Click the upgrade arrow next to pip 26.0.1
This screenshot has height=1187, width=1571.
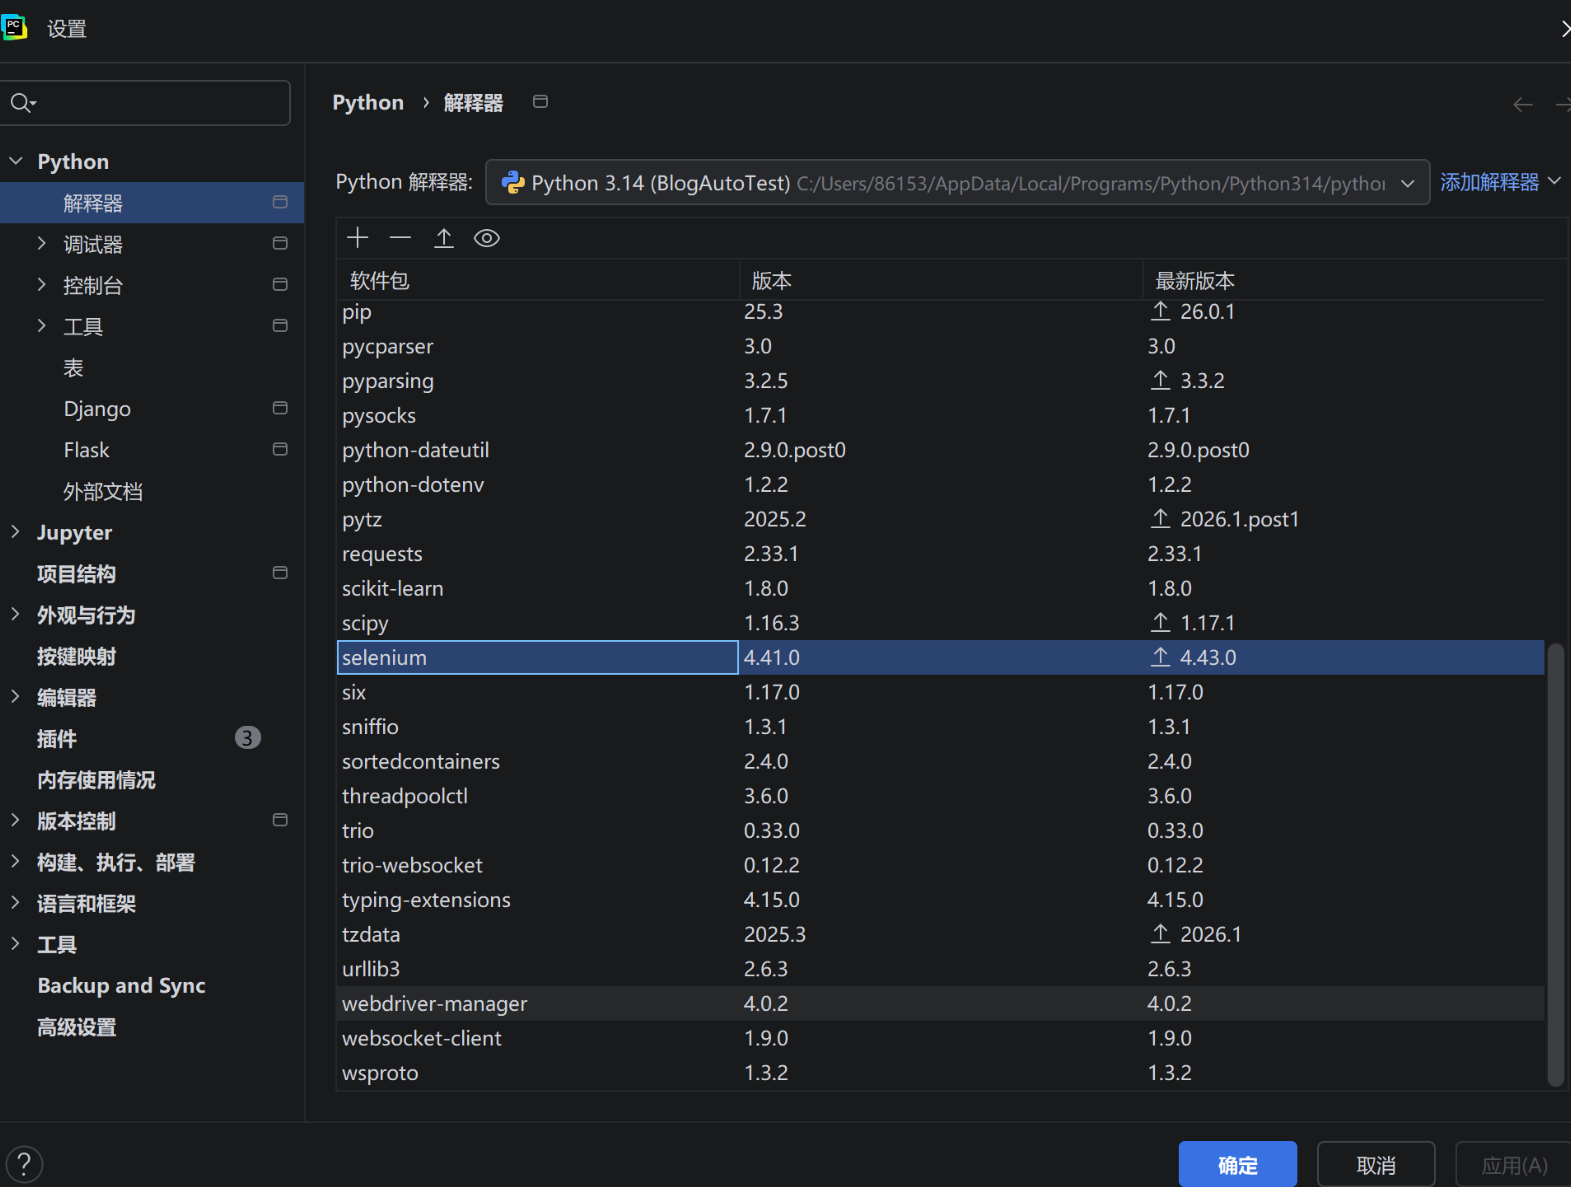click(1160, 311)
